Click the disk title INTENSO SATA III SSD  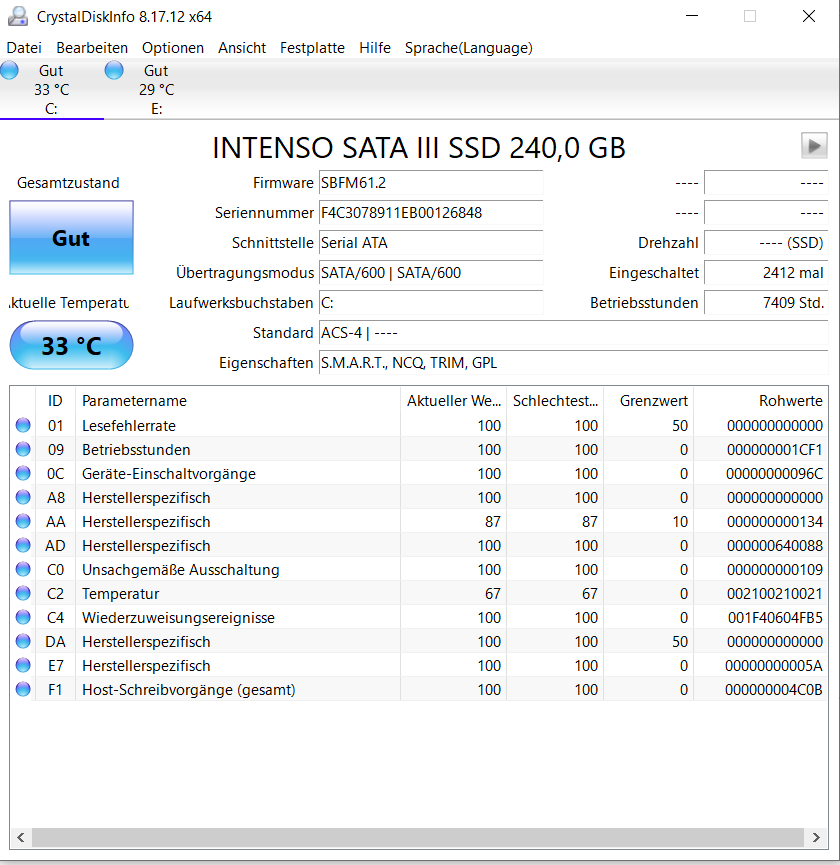419,148
